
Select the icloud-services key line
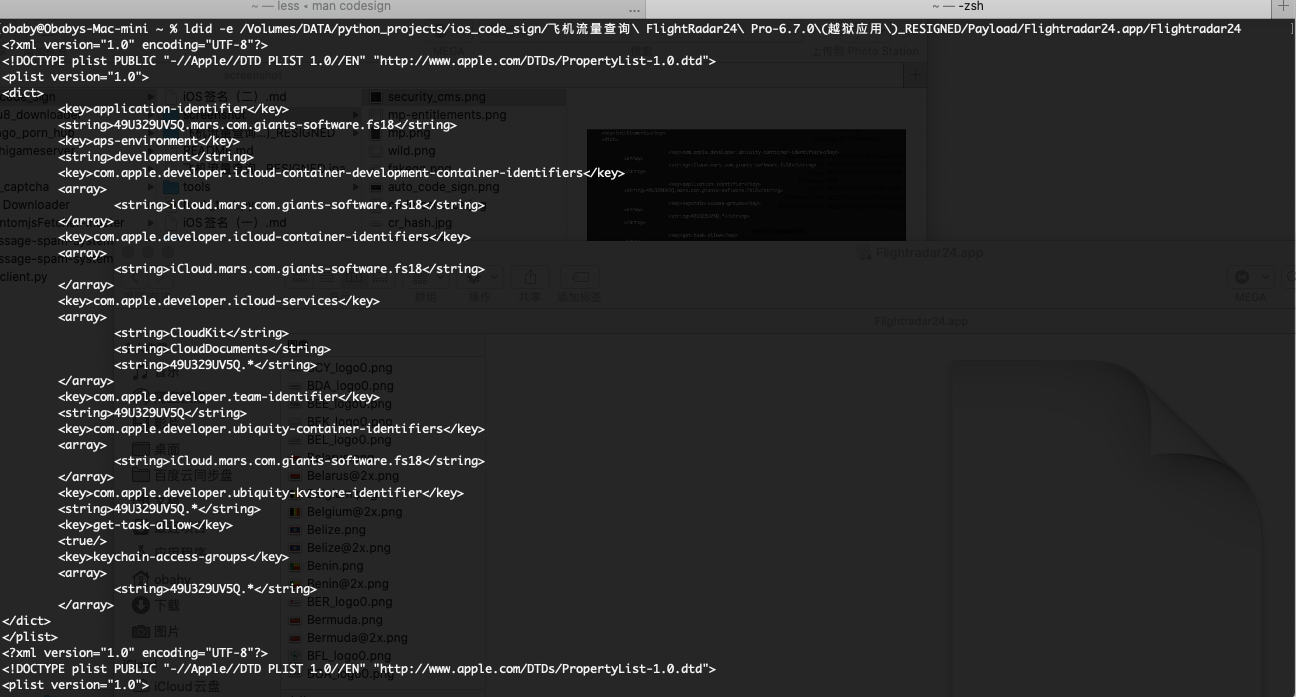point(219,301)
